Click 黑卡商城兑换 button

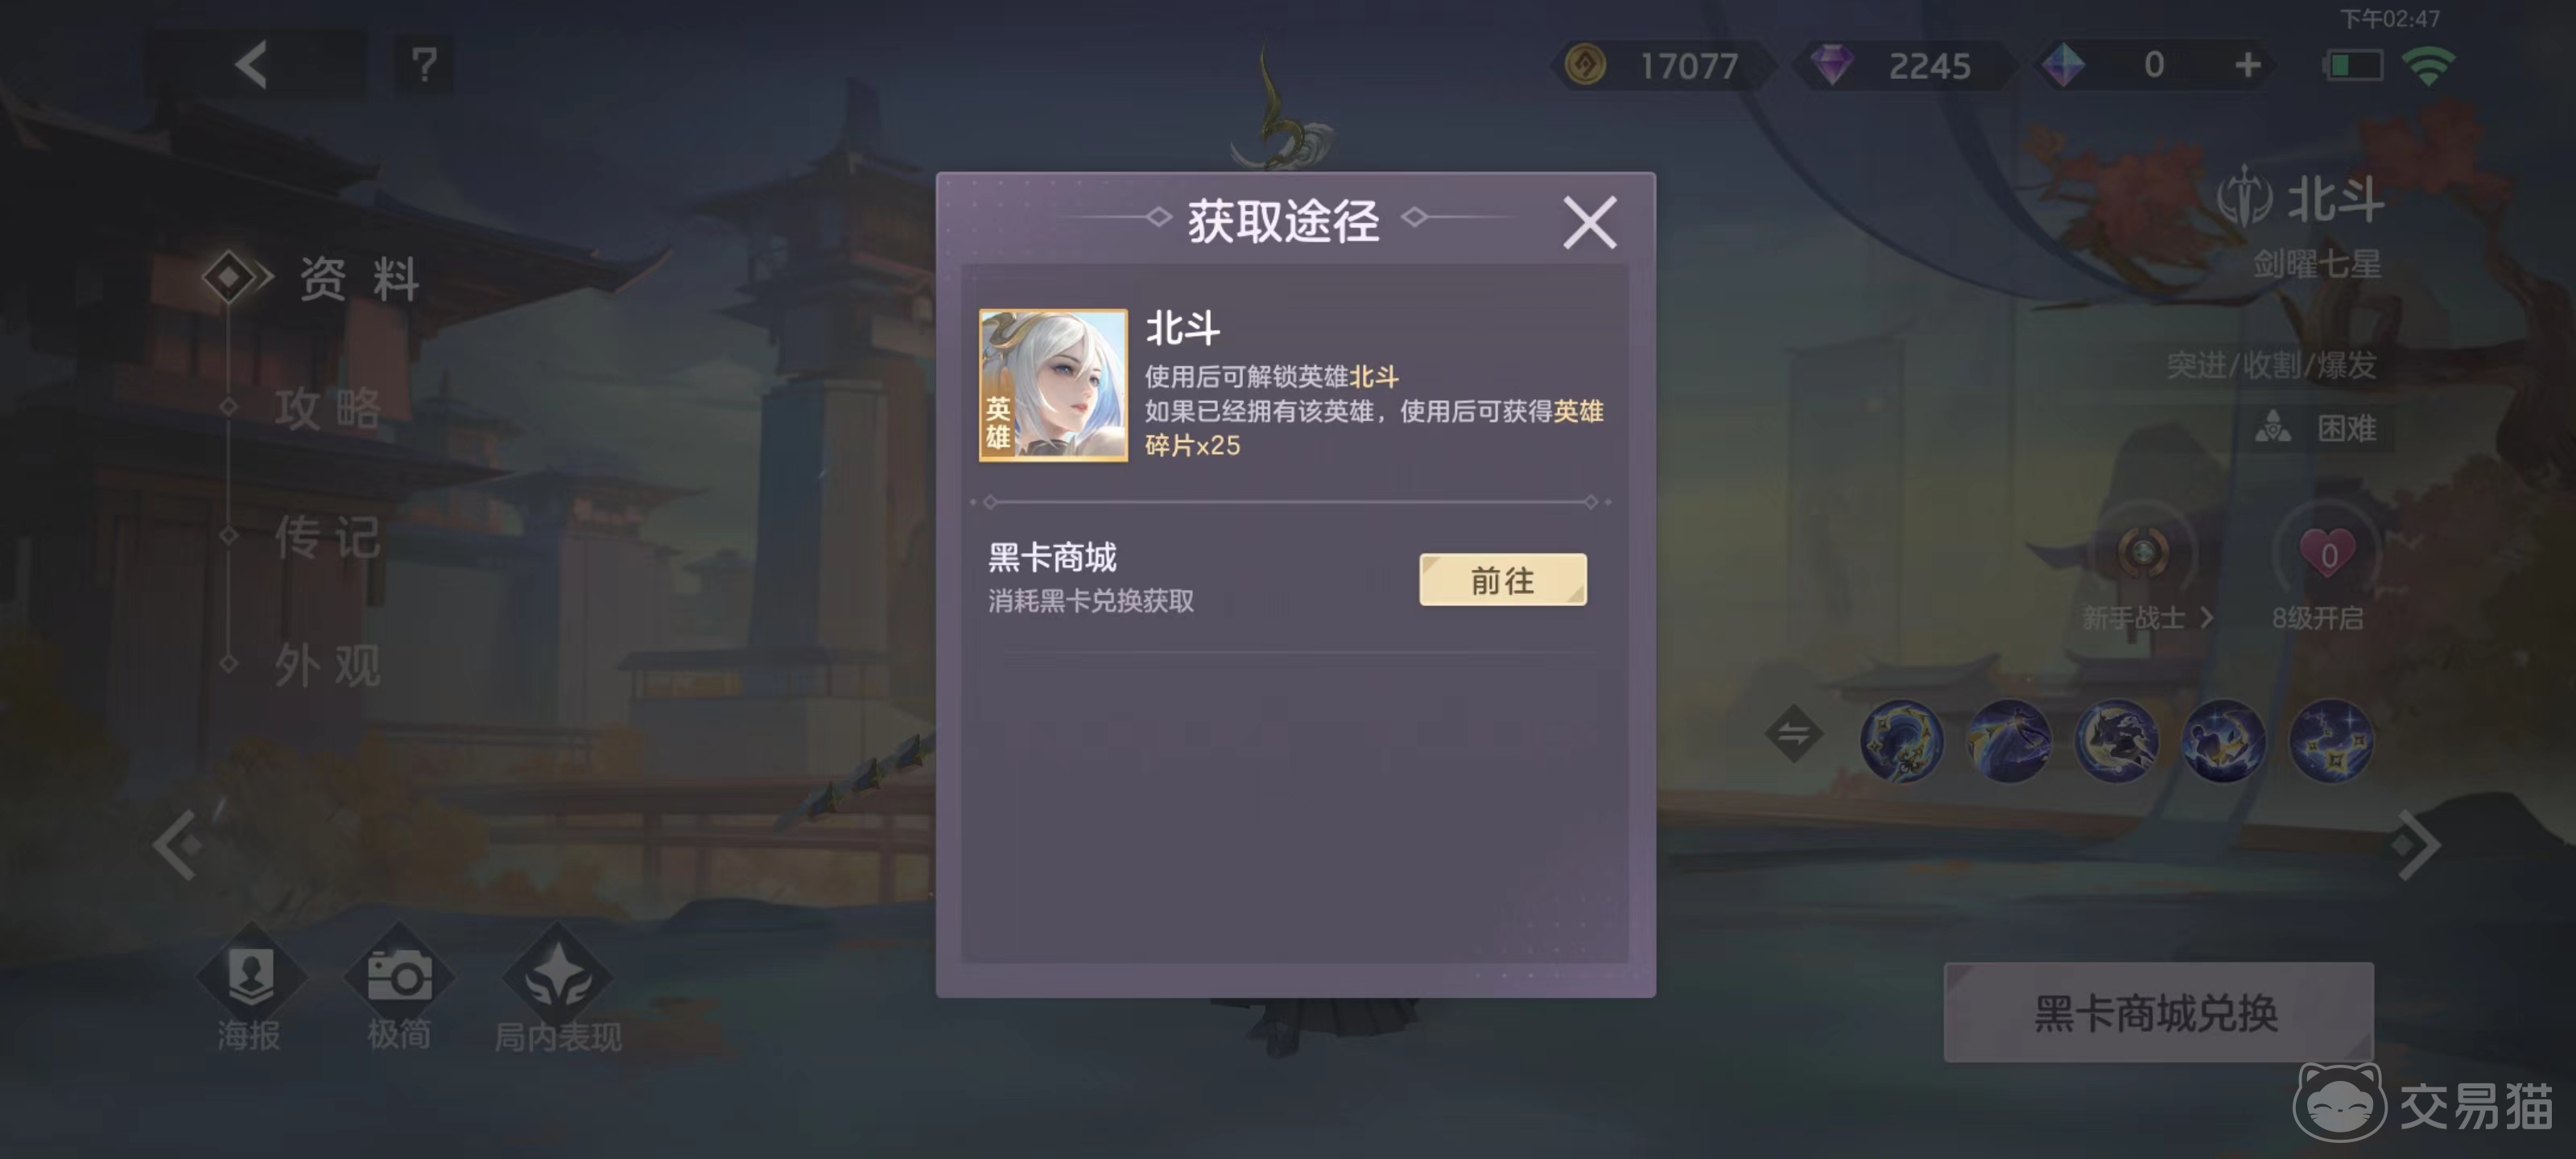2158,1012
